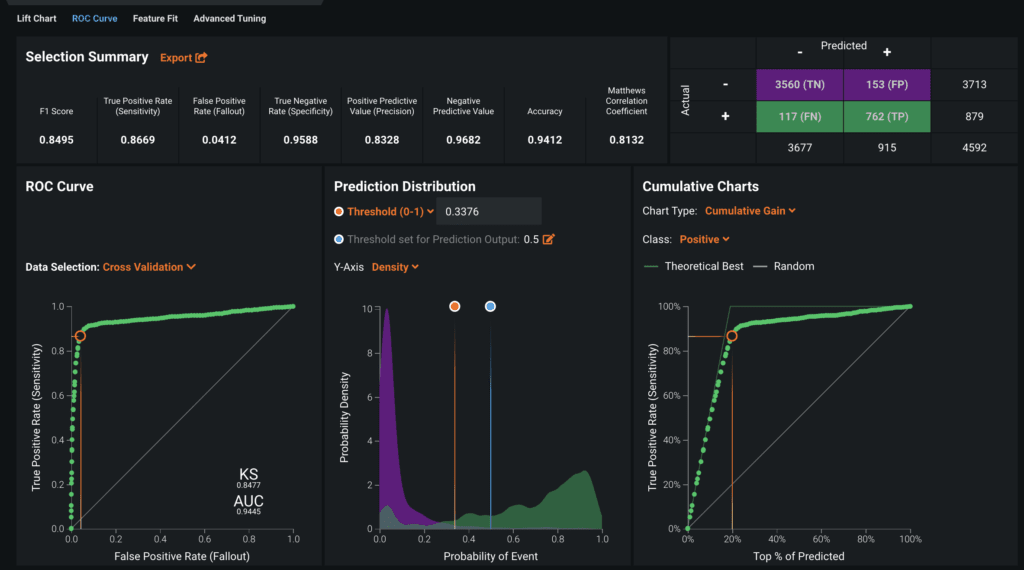Click Negative Predictive Value 0.9682

coord(463,140)
